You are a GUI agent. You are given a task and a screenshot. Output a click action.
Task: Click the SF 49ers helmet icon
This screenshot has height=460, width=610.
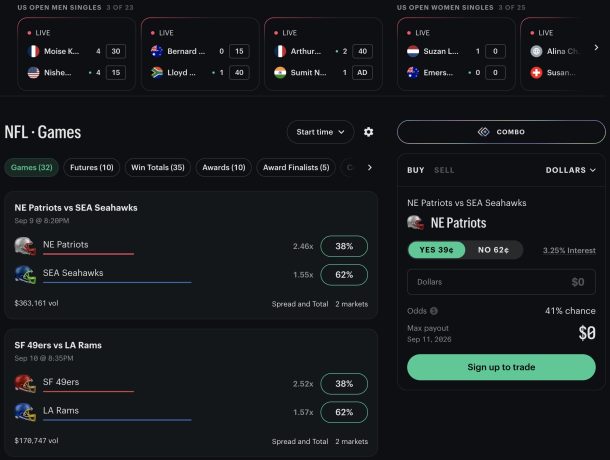tap(25, 383)
